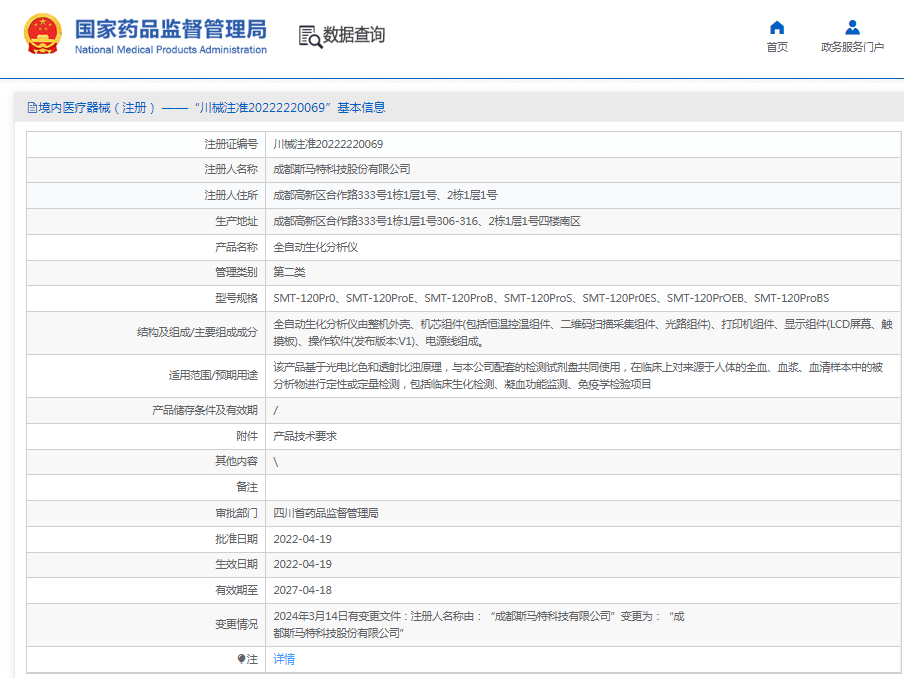Open 政务服务门户 portal text link
The width and height of the screenshot is (904, 678).
[x=852, y=47]
